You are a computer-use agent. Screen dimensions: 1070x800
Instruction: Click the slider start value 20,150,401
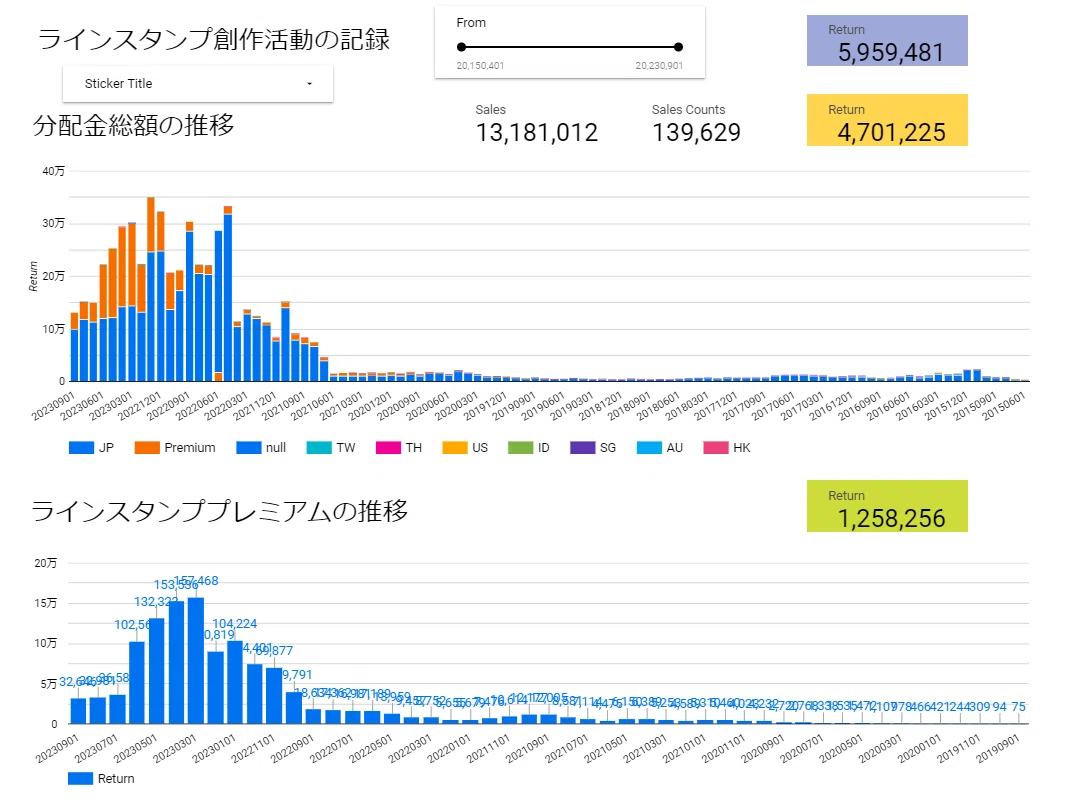click(x=480, y=66)
